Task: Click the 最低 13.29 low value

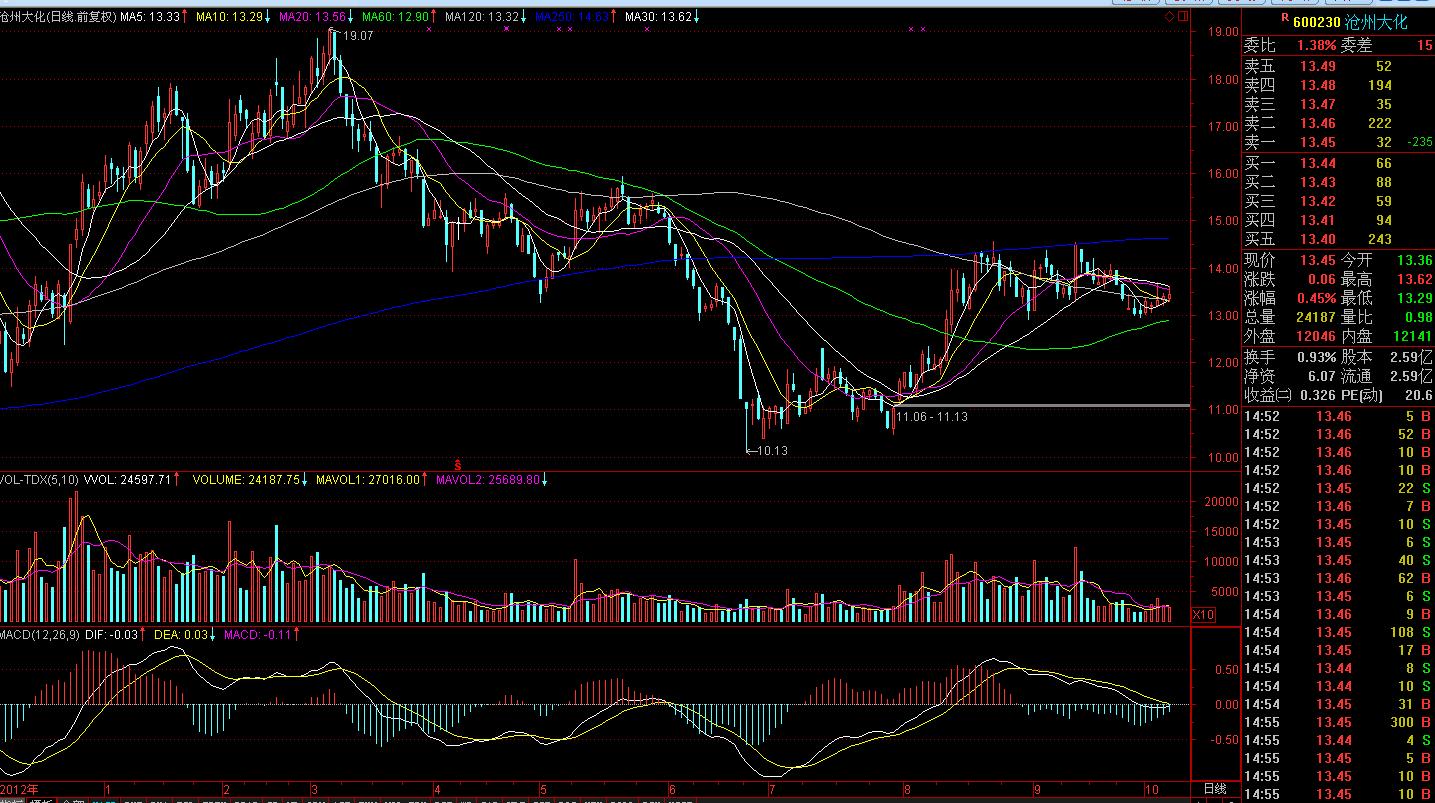Action: coord(1413,298)
